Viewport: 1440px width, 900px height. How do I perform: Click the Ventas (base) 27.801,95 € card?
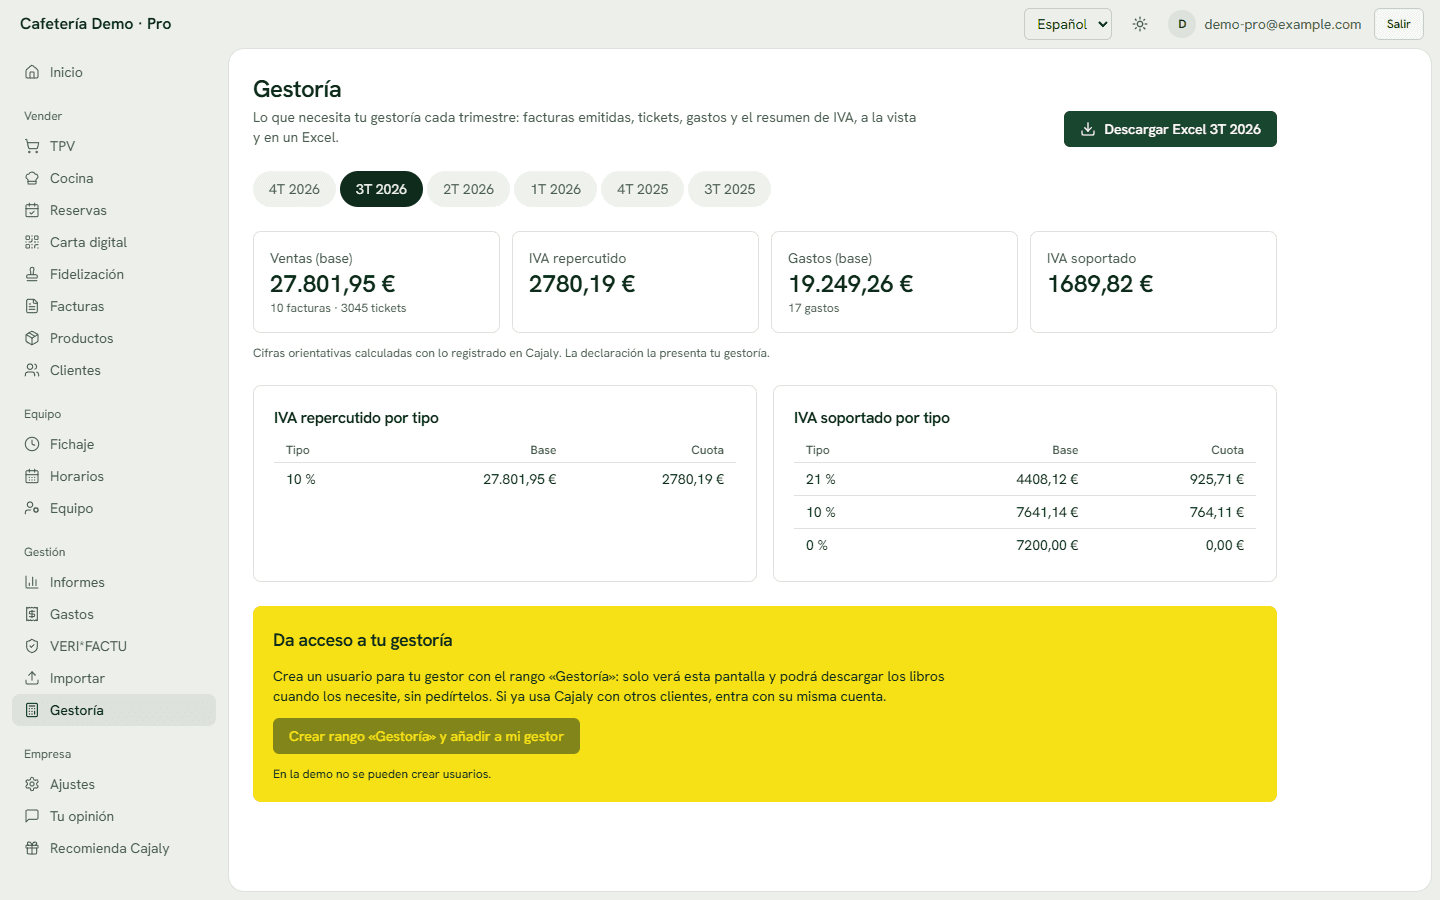[376, 282]
